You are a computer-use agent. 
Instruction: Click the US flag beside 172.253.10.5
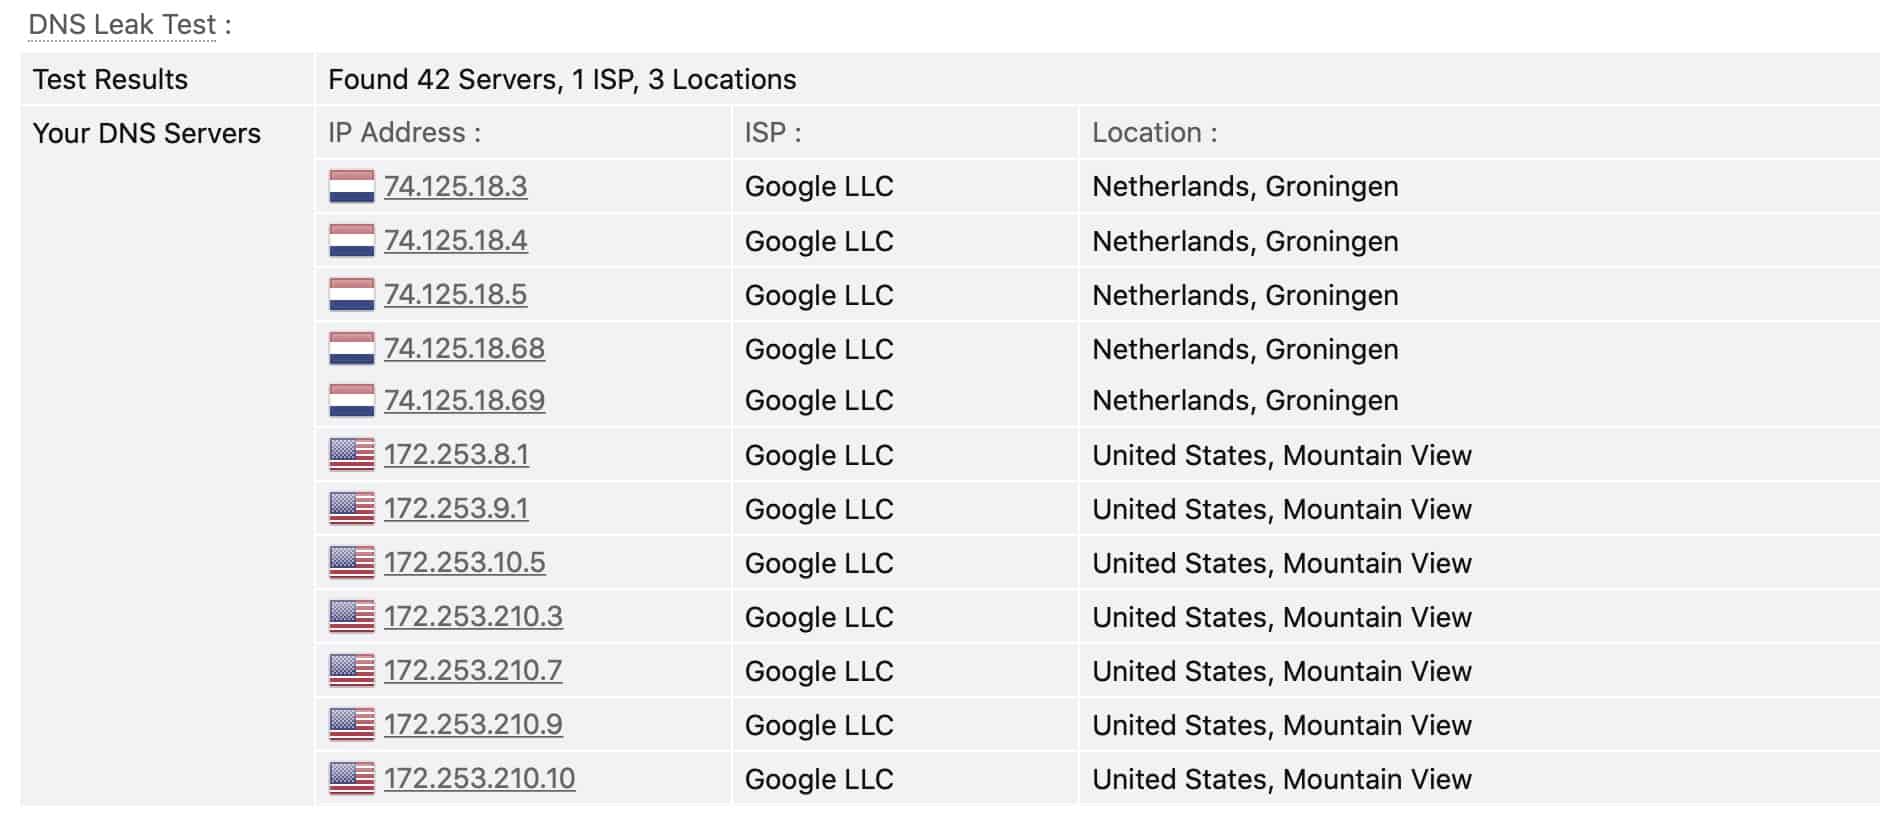pos(351,562)
